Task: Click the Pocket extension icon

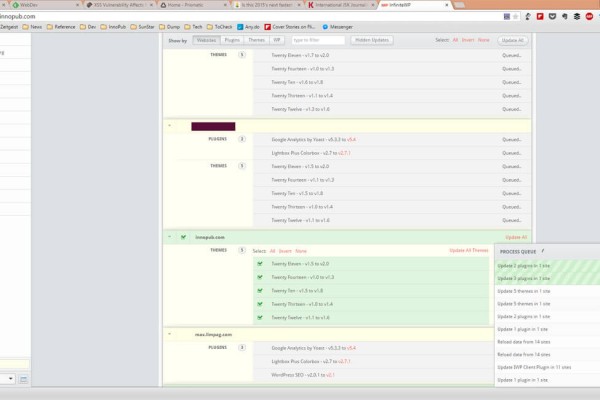Action: click(x=552, y=16)
